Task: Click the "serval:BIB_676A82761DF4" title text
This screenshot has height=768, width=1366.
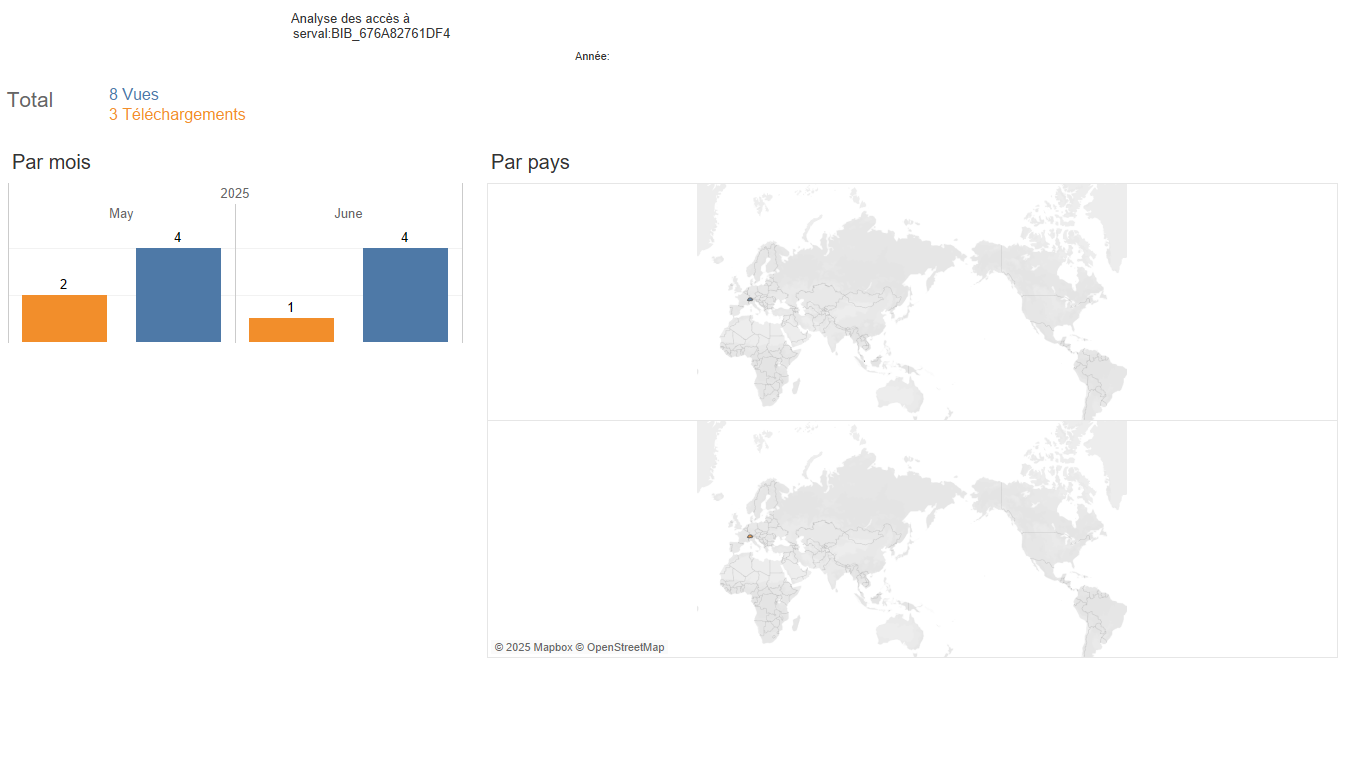Action: (x=371, y=34)
